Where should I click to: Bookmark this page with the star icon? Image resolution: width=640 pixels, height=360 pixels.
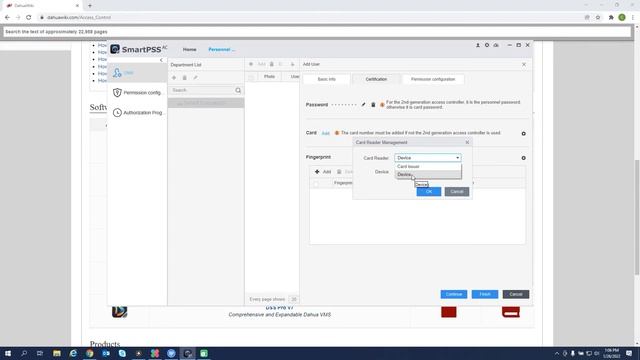pyautogui.click(x=598, y=18)
